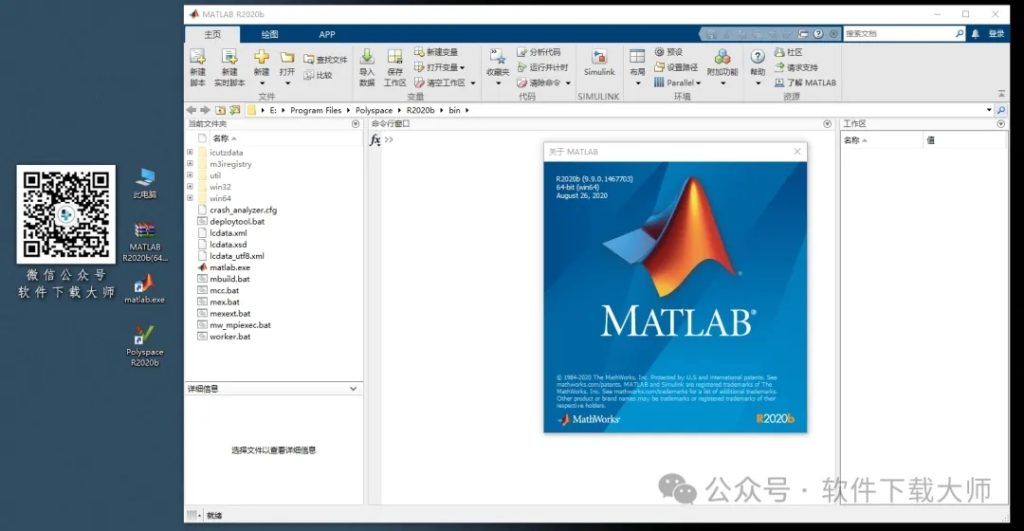Click the New Live Script (新建实时脚本) icon
Screen dimensions: 1024x531
coord(229,57)
